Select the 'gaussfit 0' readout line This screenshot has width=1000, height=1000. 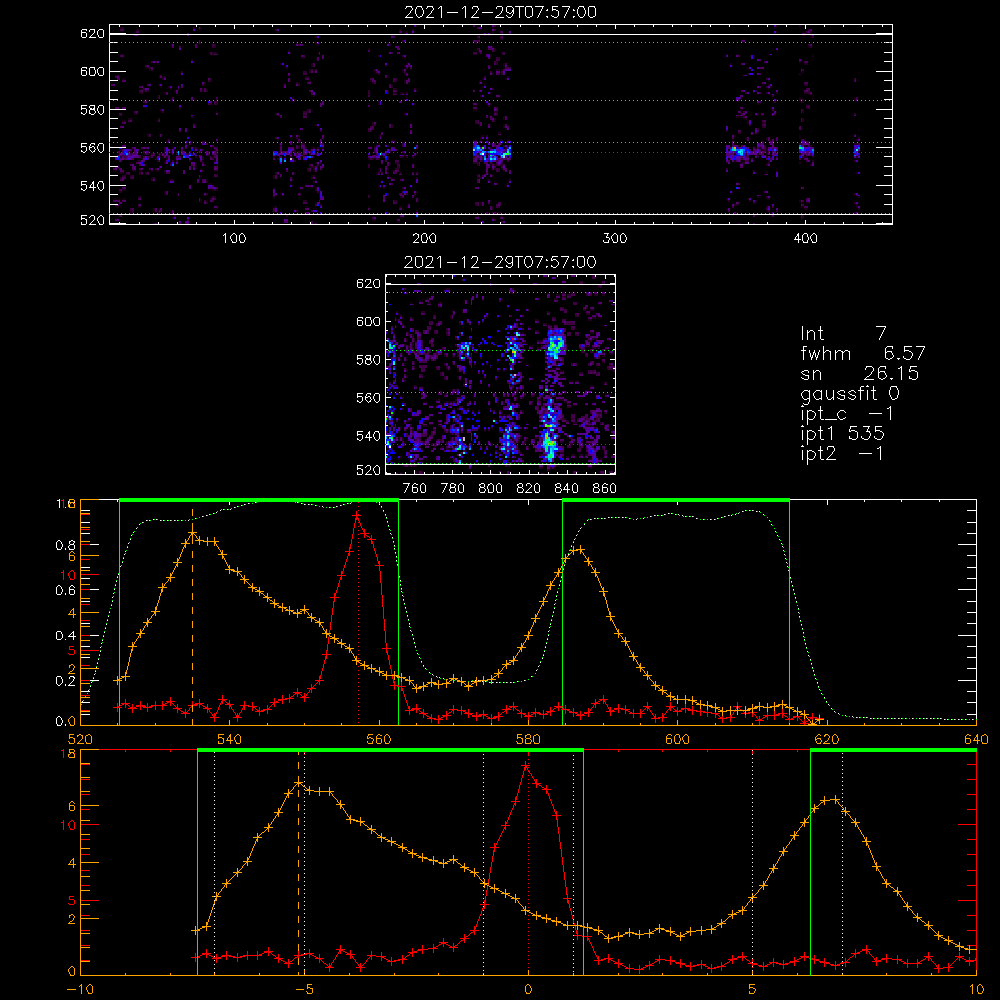[x=849, y=393]
